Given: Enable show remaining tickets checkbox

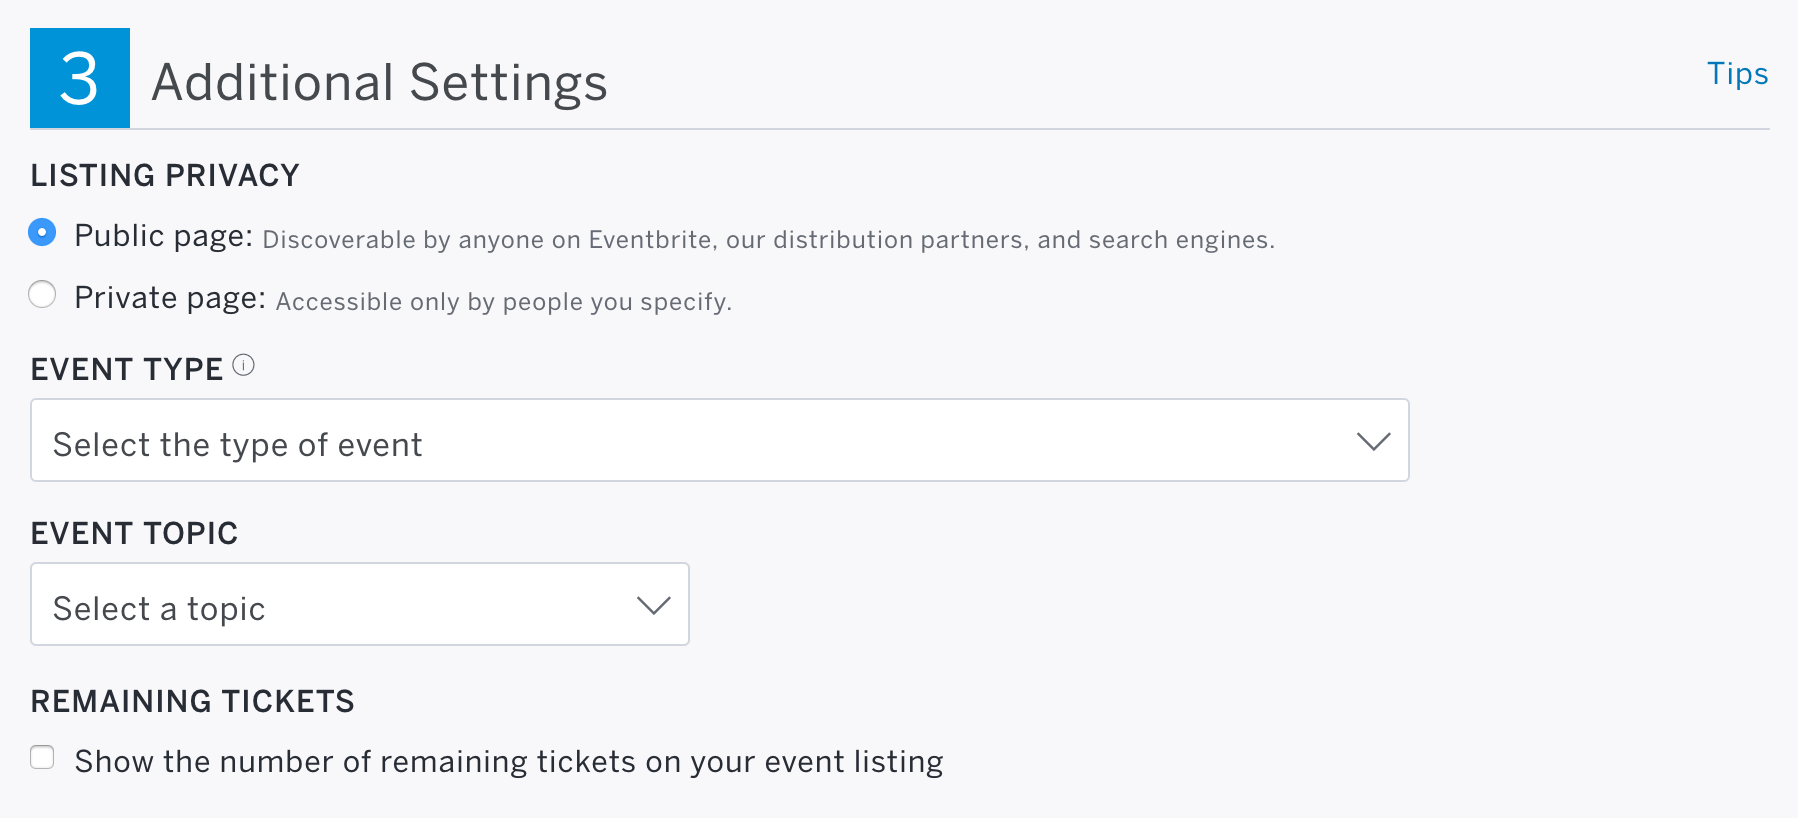Looking at the screenshot, I should pyautogui.click(x=42, y=757).
